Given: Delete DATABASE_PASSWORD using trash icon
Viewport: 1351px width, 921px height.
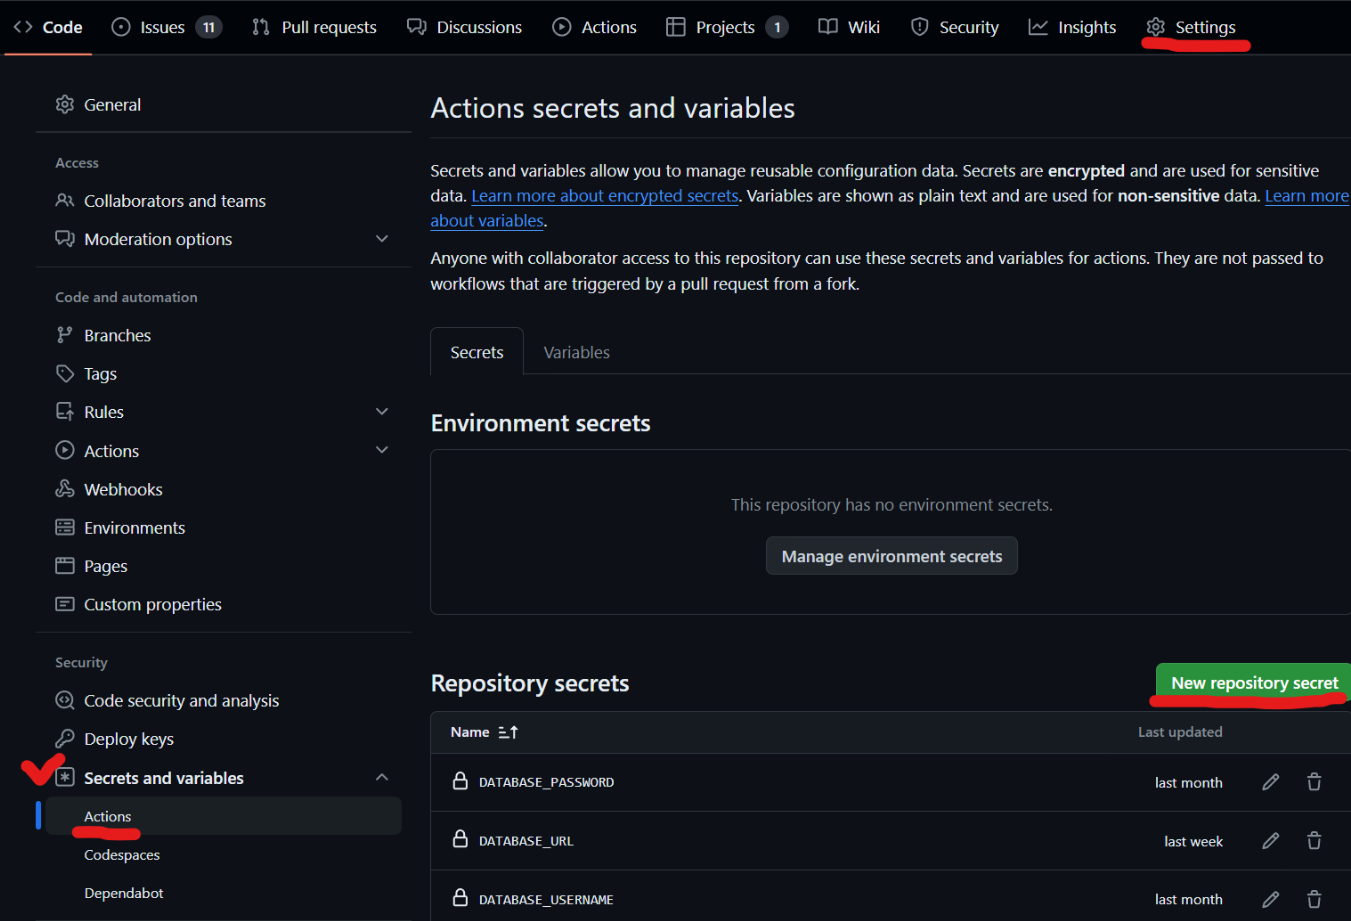Looking at the screenshot, I should 1314,782.
